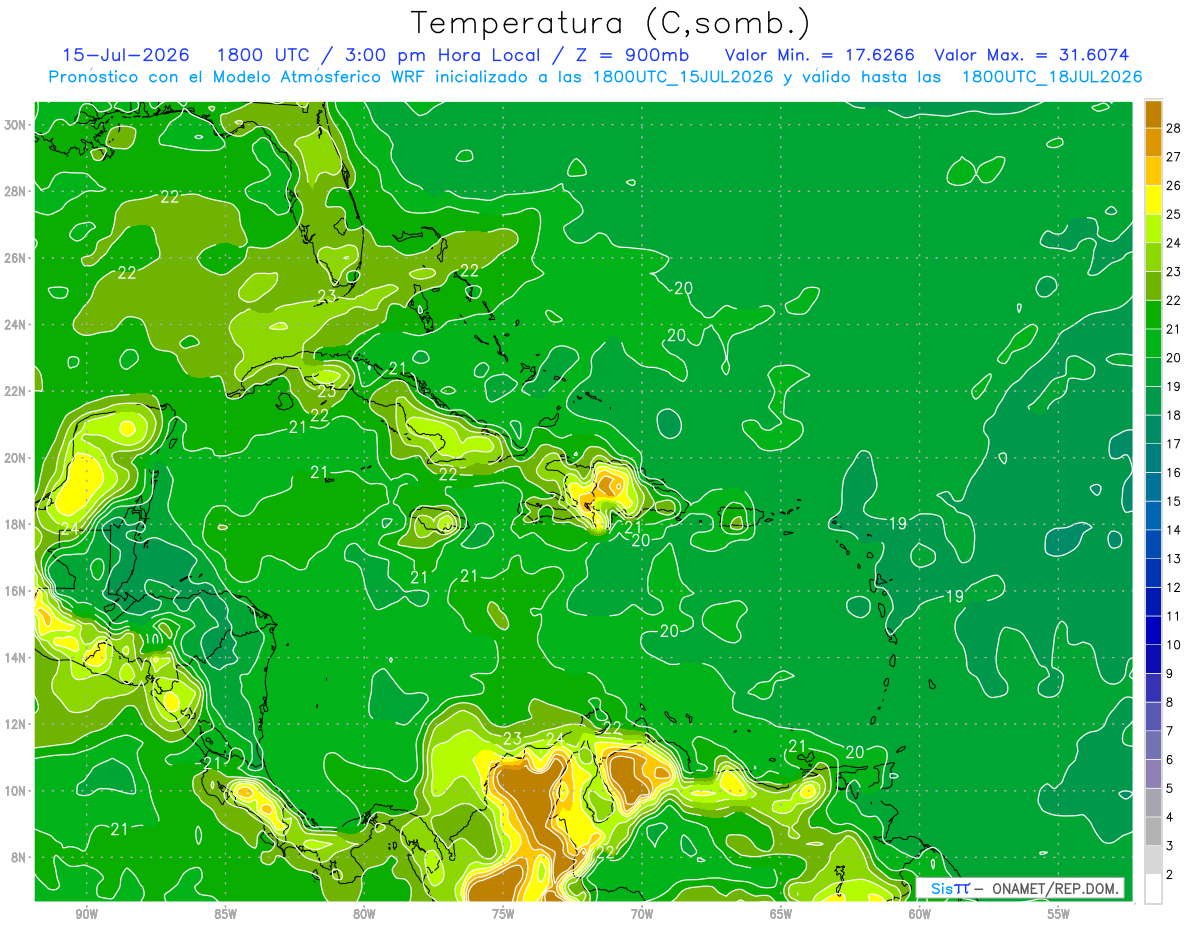The height and width of the screenshot is (927, 1200).
Task: Click the '14N' latitude axis label
Action: (x=15, y=658)
